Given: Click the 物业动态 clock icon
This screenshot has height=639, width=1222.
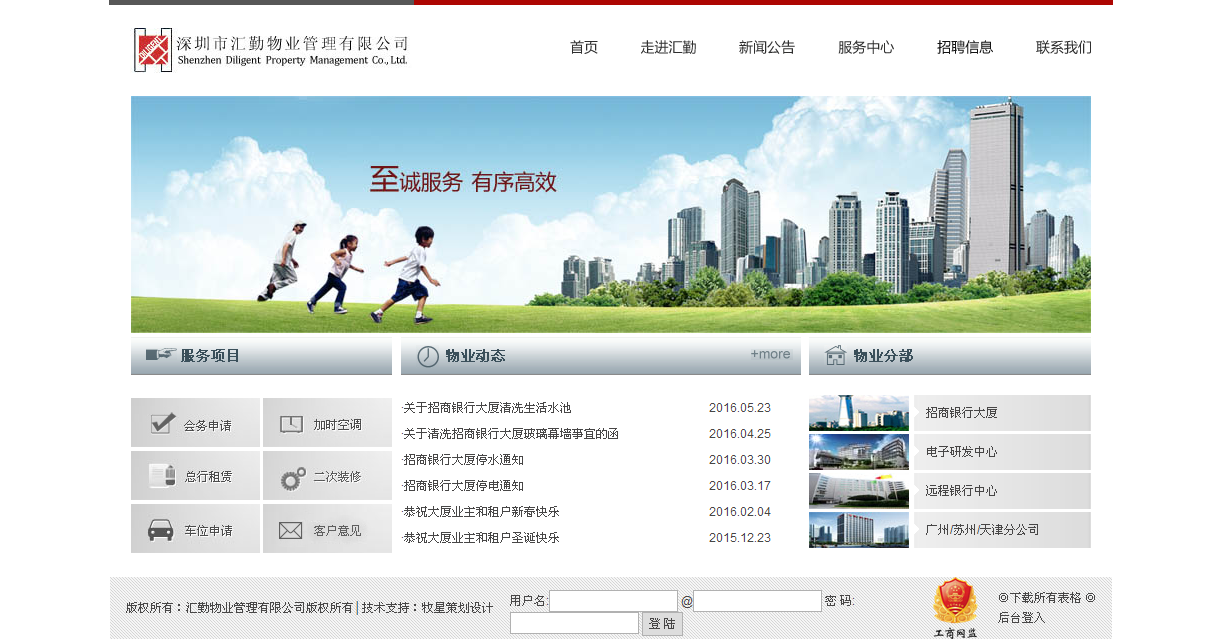Looking at the screenshot, I should 426,355.
